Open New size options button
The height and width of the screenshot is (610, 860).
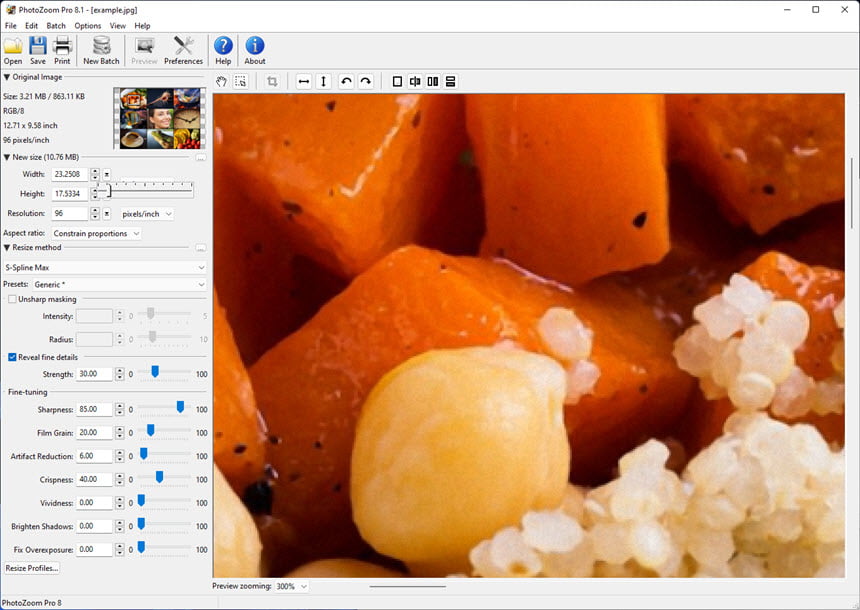pos(201,157)
